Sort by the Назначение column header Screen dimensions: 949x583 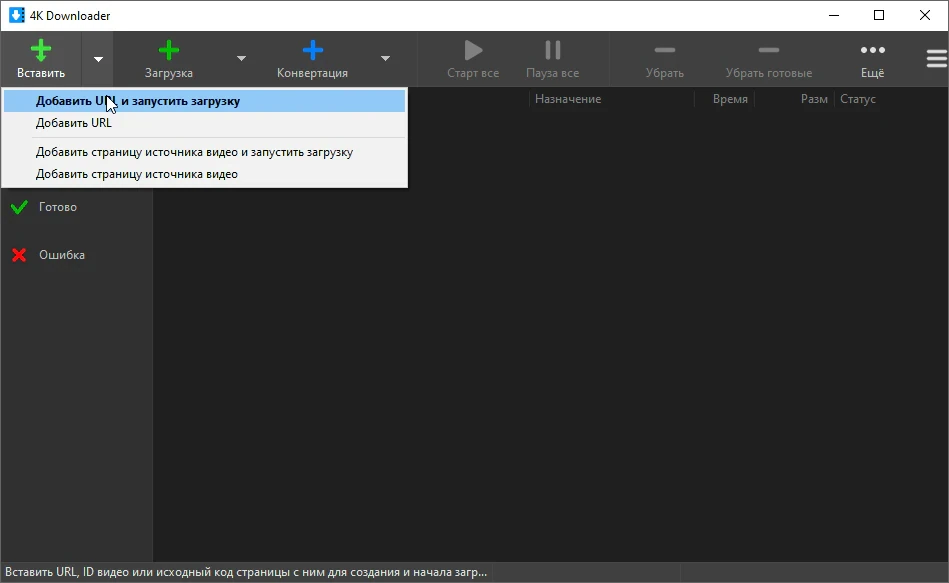568,99
